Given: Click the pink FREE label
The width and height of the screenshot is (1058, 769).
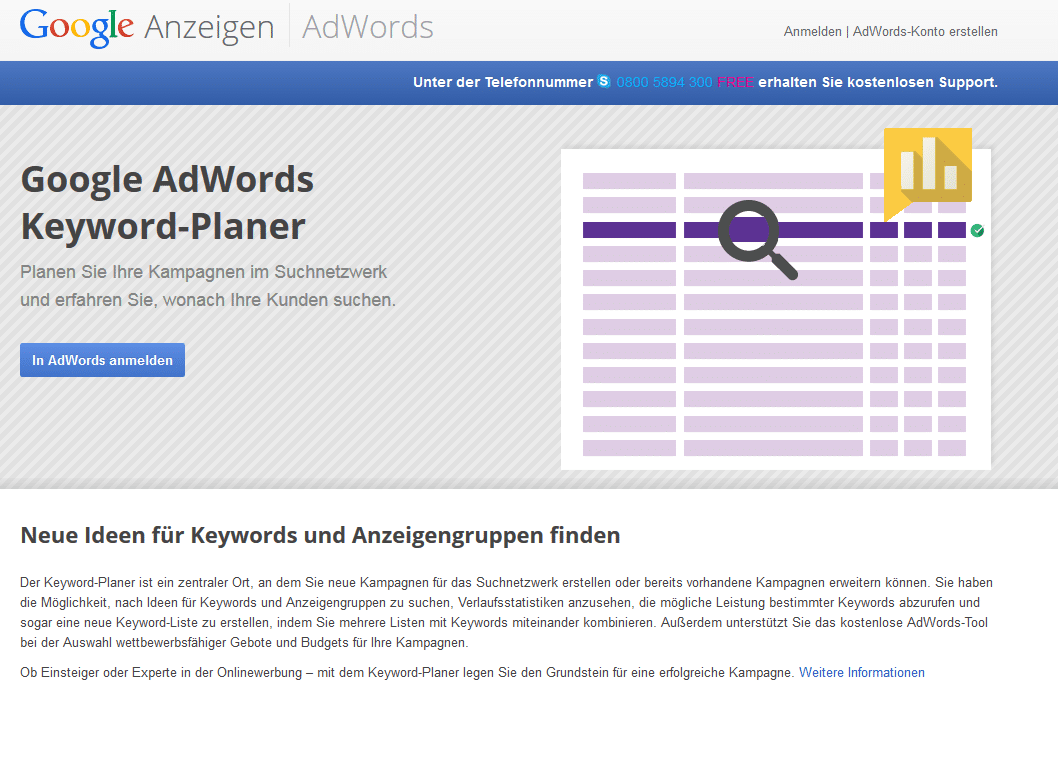Looking at the screenshot, I should 735,82.
